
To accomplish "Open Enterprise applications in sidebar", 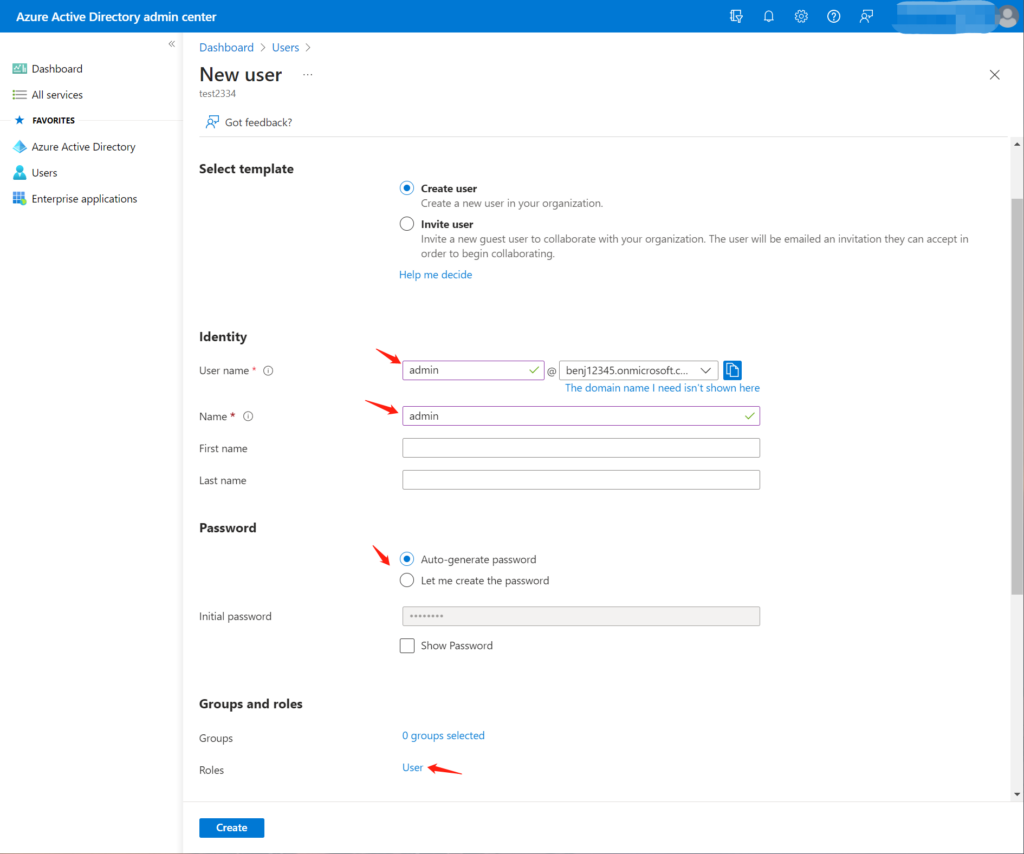I will point(84,198).
